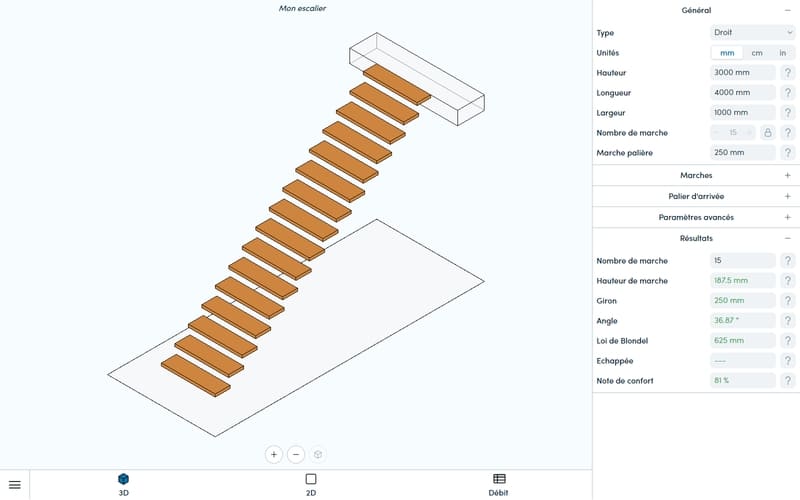Show help for Marche palière
The height and width of the screenshot is (500, 800).
[x=788, y=153]
